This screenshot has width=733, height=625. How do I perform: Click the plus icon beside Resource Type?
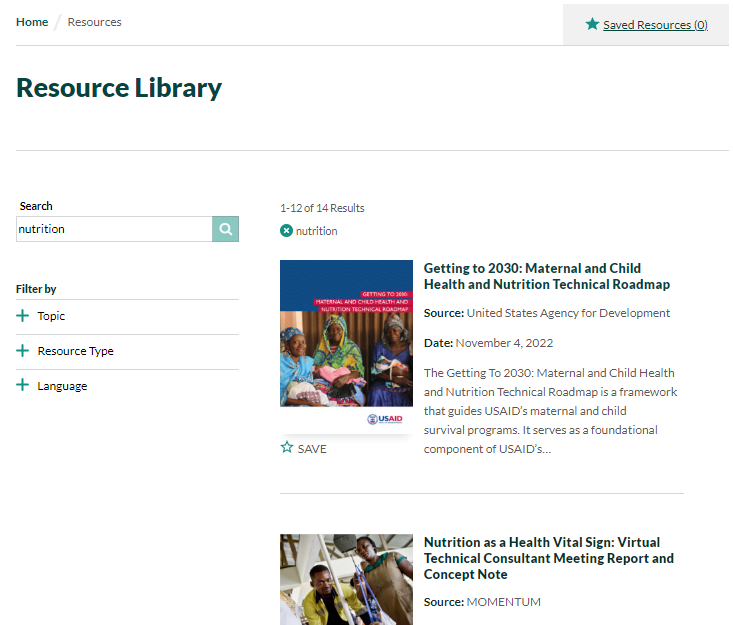(22, 351)
